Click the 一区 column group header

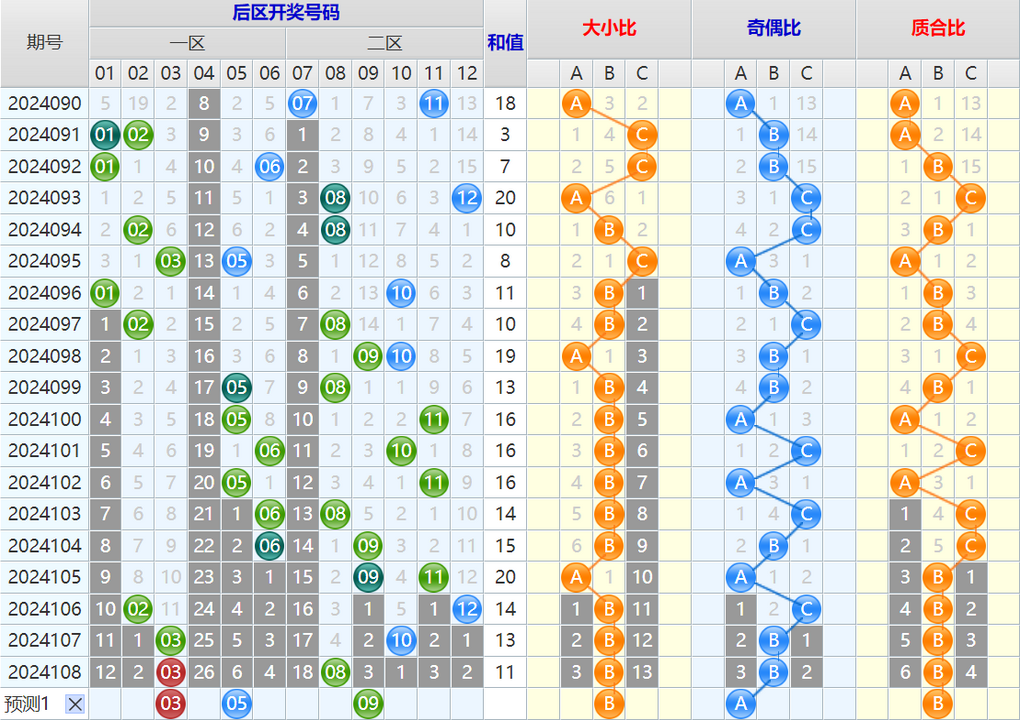(x=187, y=44)
